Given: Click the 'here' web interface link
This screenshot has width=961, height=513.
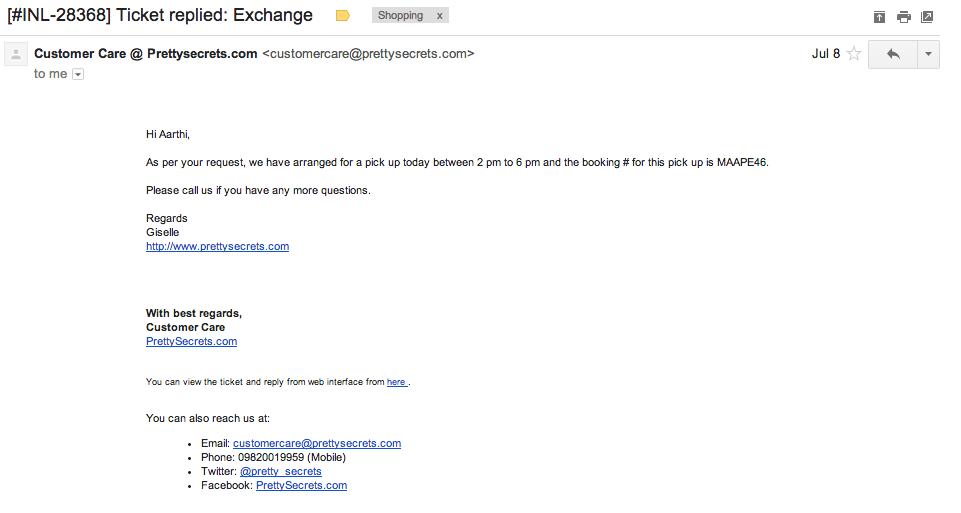Looking at the screenshot, I should (x=396, y=382).
